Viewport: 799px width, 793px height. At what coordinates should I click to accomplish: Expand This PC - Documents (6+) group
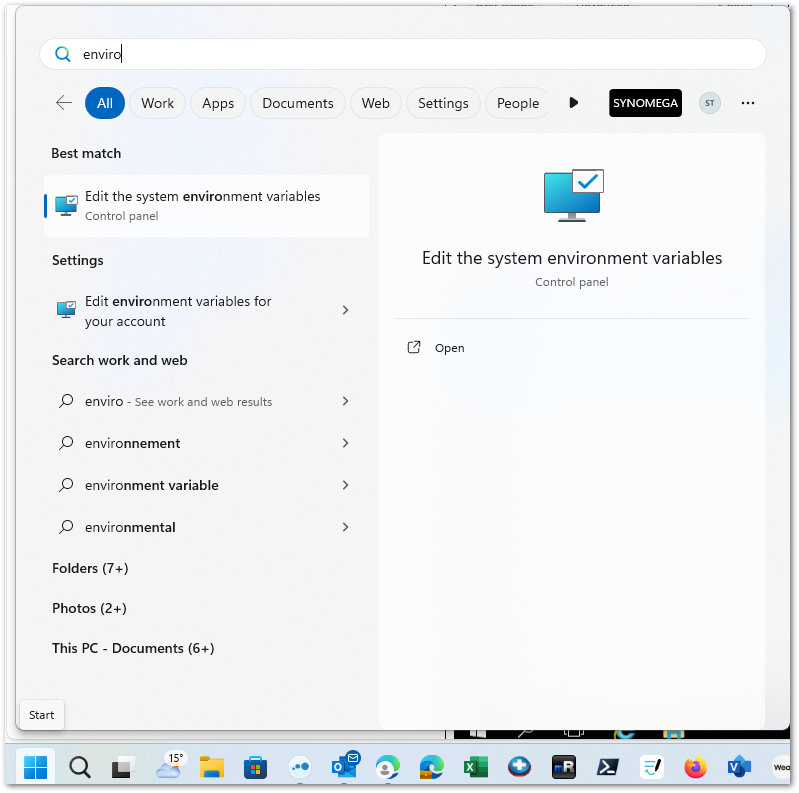(x=133, y=648)
